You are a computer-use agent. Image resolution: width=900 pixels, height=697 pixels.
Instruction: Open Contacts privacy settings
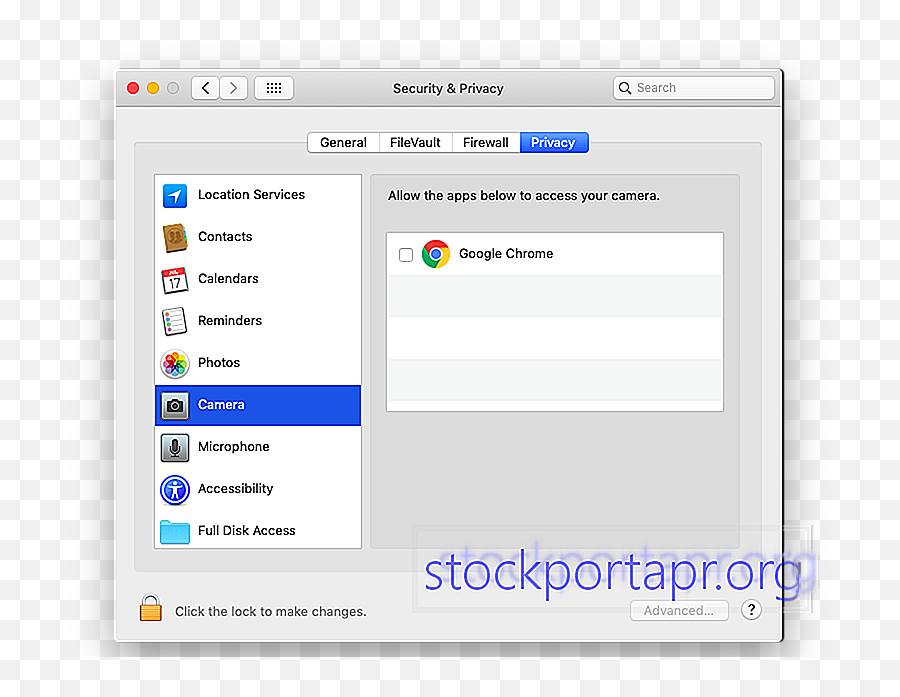(174, 237)
